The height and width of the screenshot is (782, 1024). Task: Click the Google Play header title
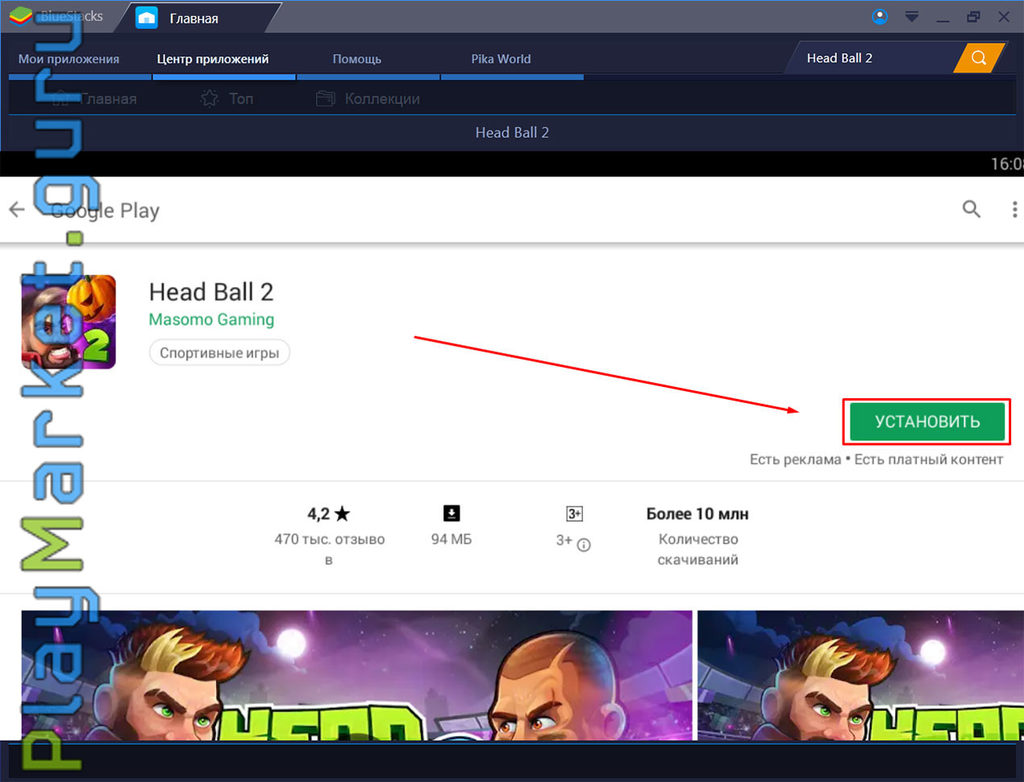click(x=106, y=210)
